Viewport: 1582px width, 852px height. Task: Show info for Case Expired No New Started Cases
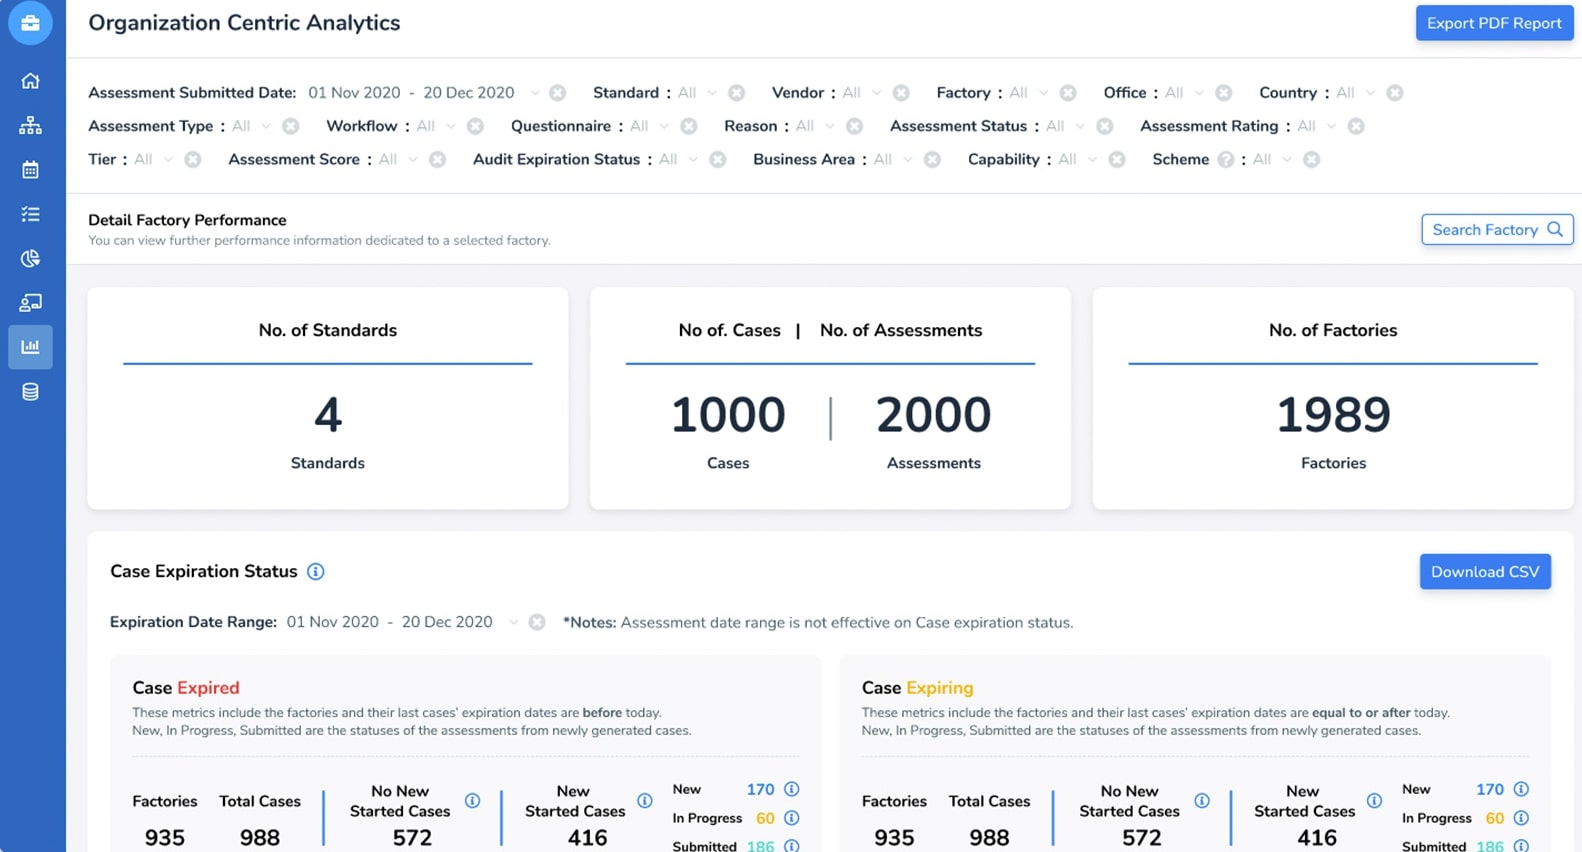473,801
